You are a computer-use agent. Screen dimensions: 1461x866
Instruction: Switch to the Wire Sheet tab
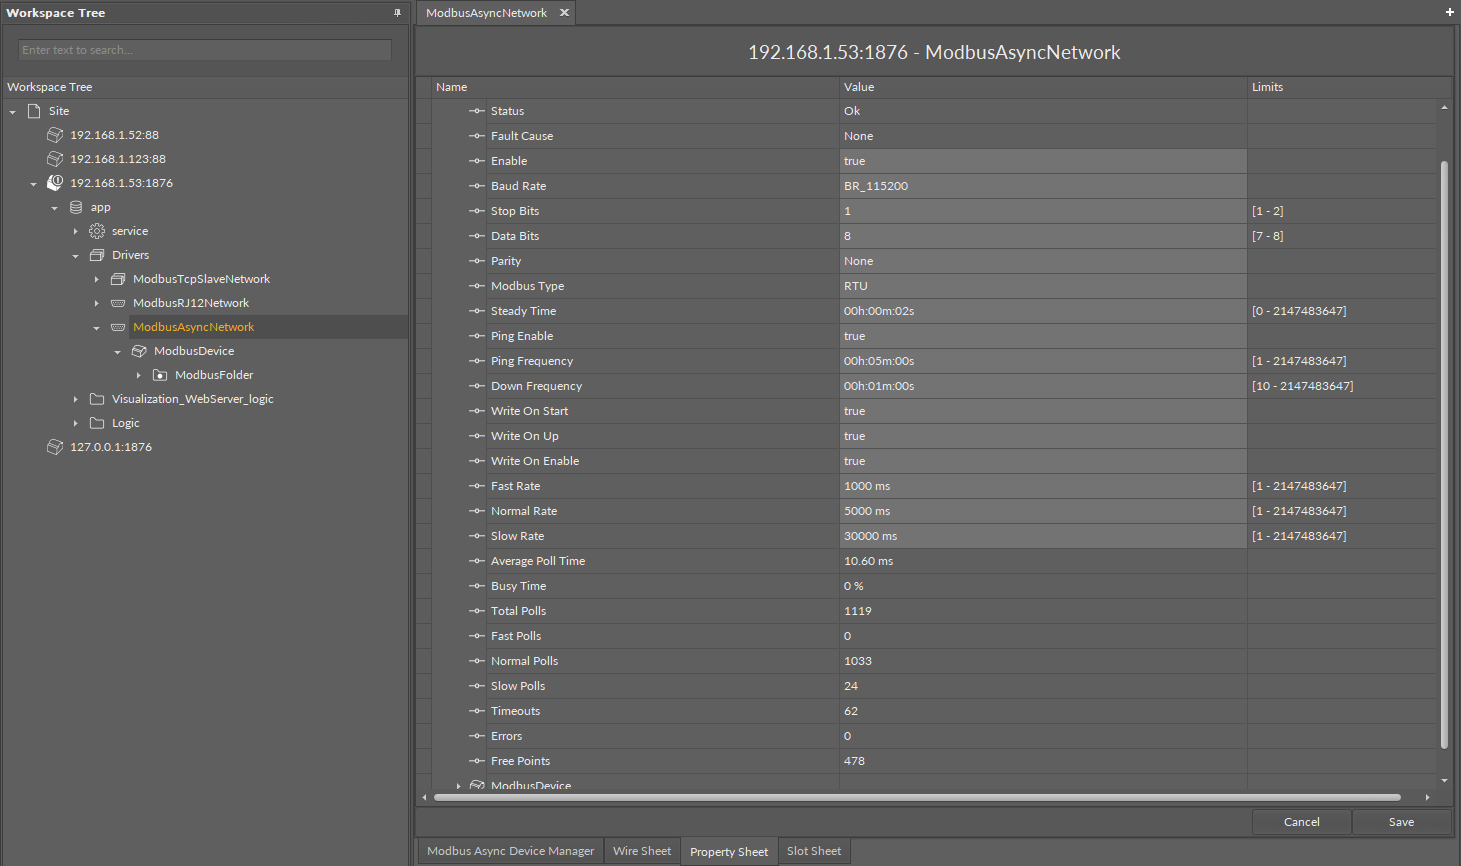641,851
